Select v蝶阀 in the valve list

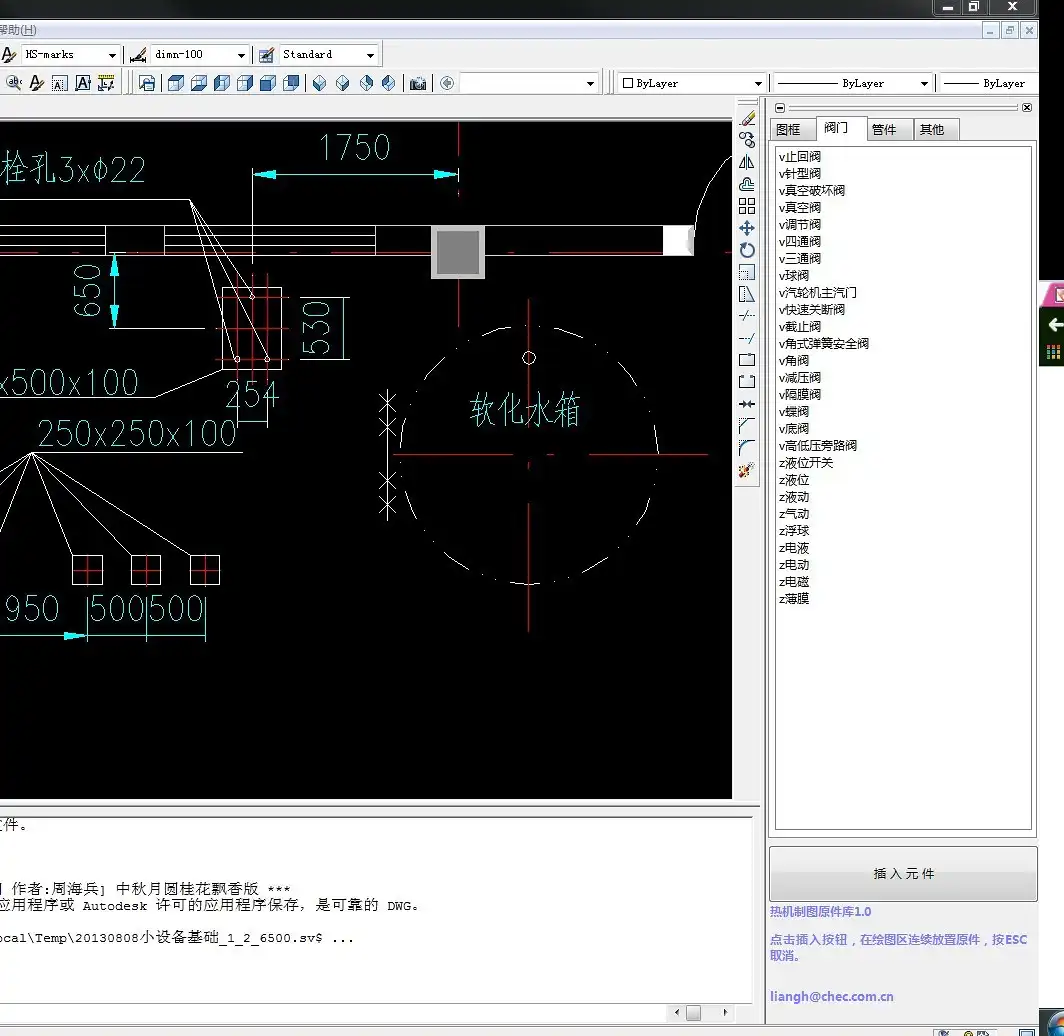(x=794, y=412)
